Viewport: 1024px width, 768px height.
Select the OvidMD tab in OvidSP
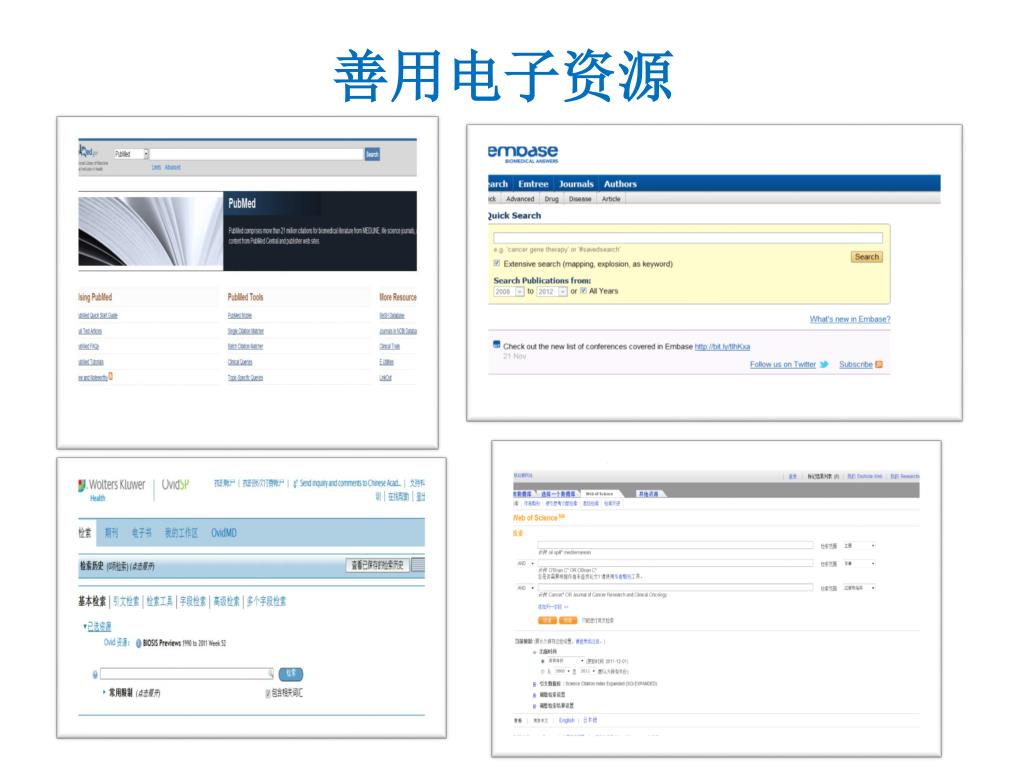pyautogui.click(x=223, y=533)
